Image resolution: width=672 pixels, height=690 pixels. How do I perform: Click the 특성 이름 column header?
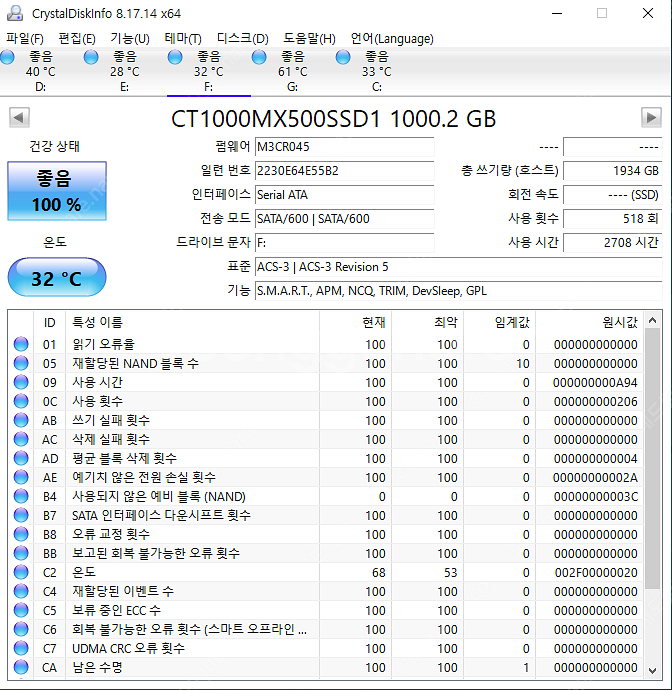[192, 322]
